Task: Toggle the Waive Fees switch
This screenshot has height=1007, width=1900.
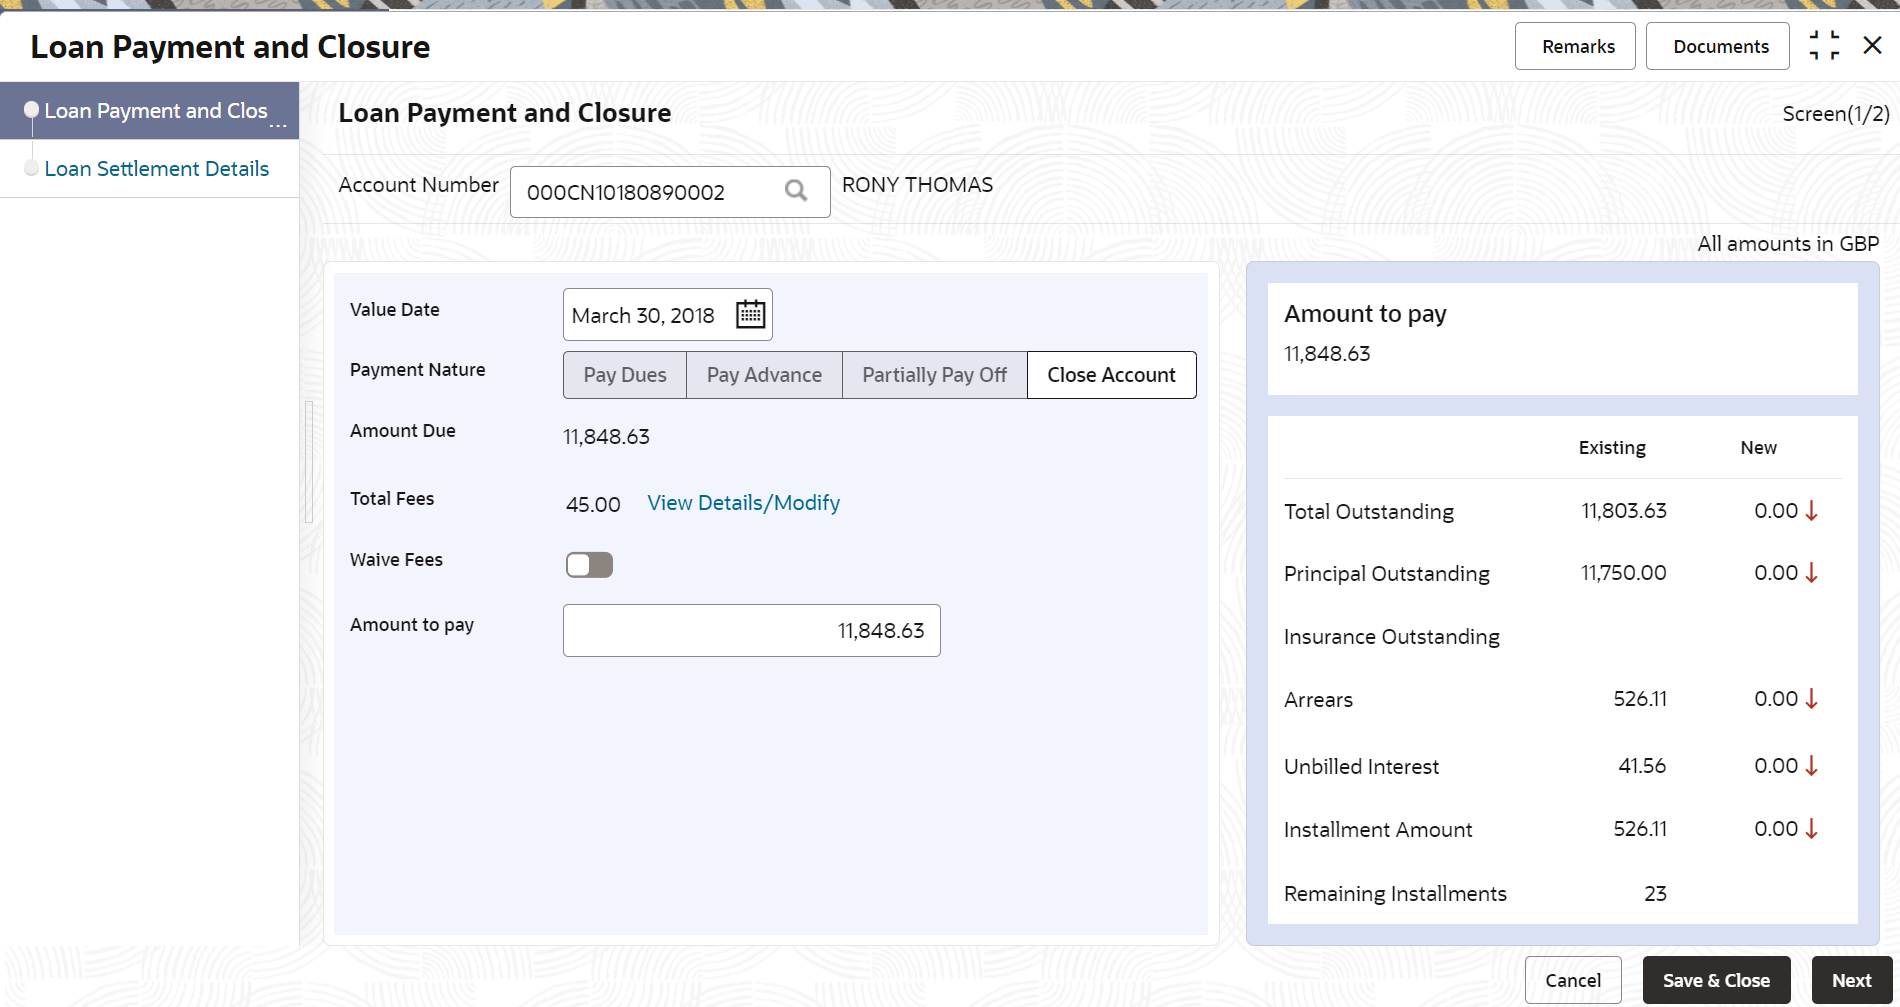Action: click(589, 565)
